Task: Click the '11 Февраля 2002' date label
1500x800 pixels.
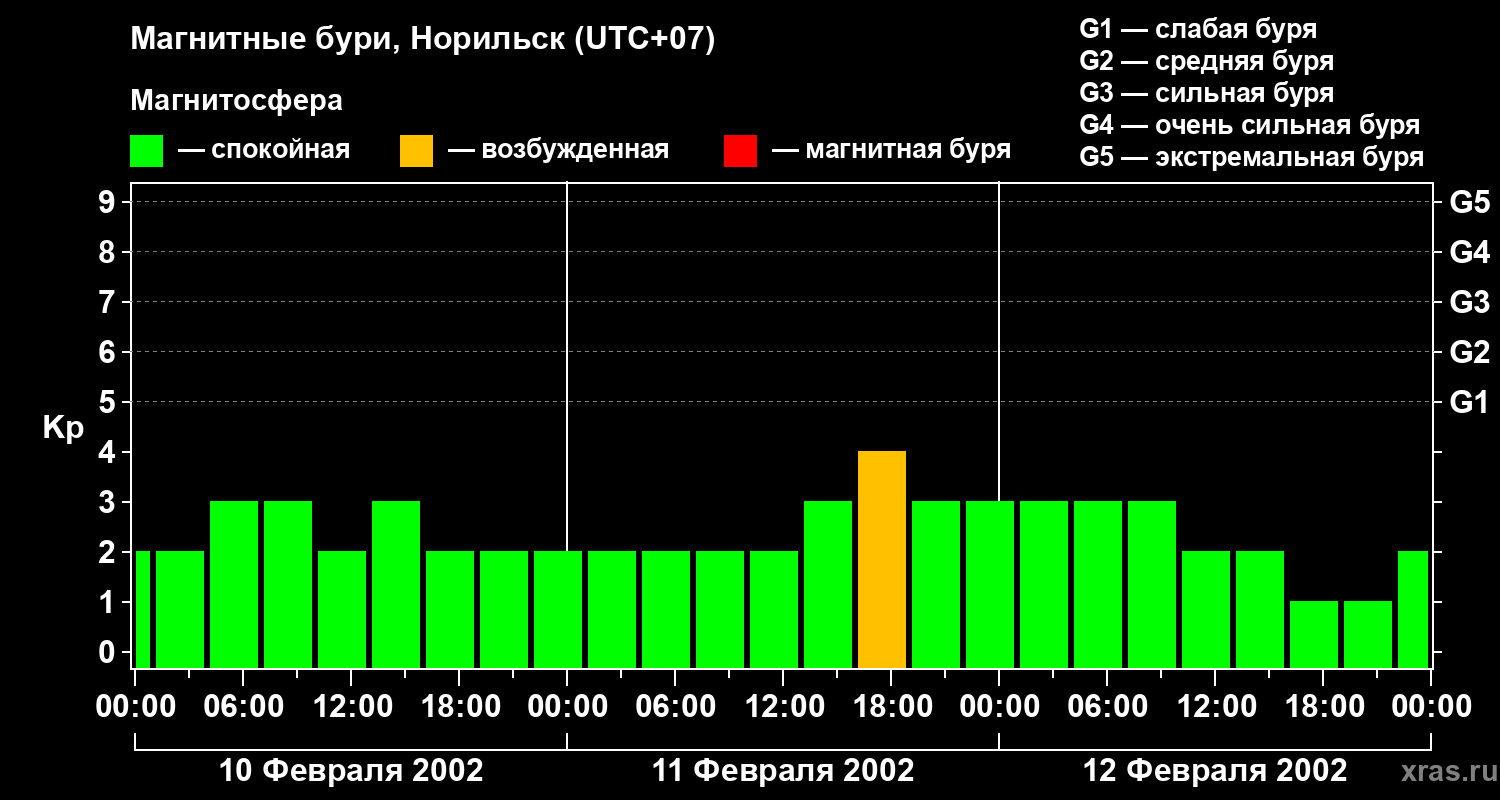Action: click(x=783, y=771)
